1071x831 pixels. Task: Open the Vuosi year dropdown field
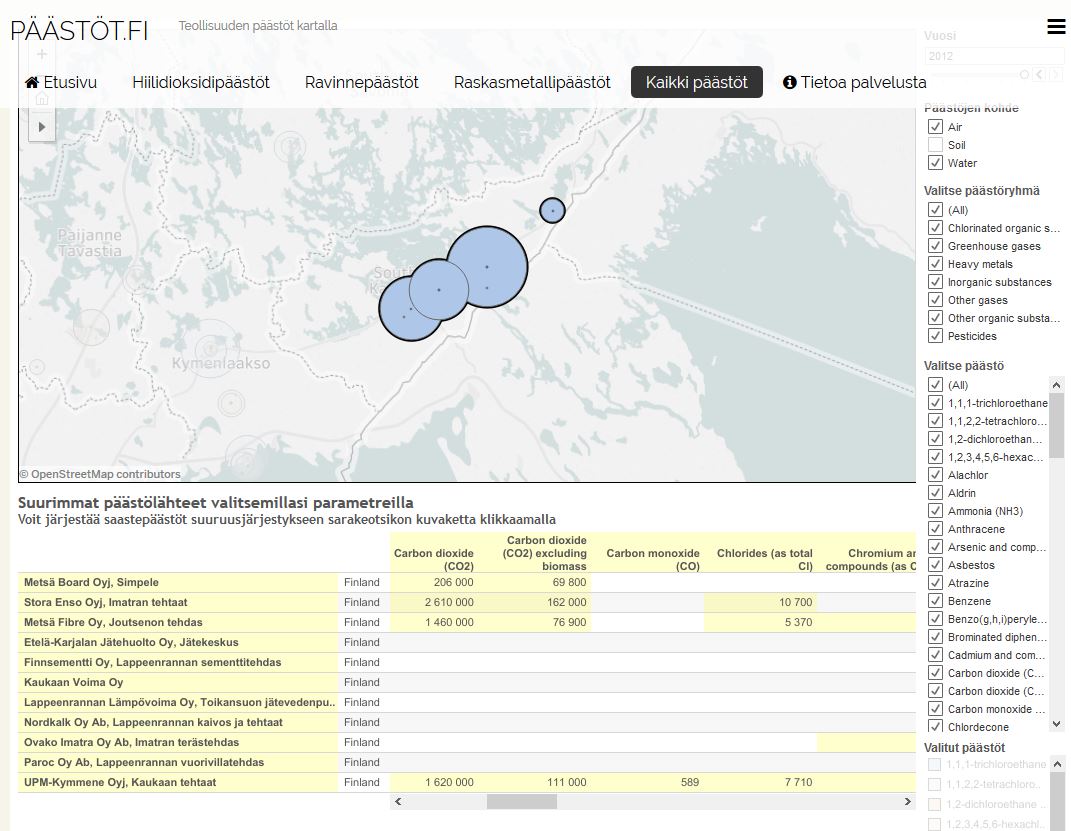tap(993, 56)
